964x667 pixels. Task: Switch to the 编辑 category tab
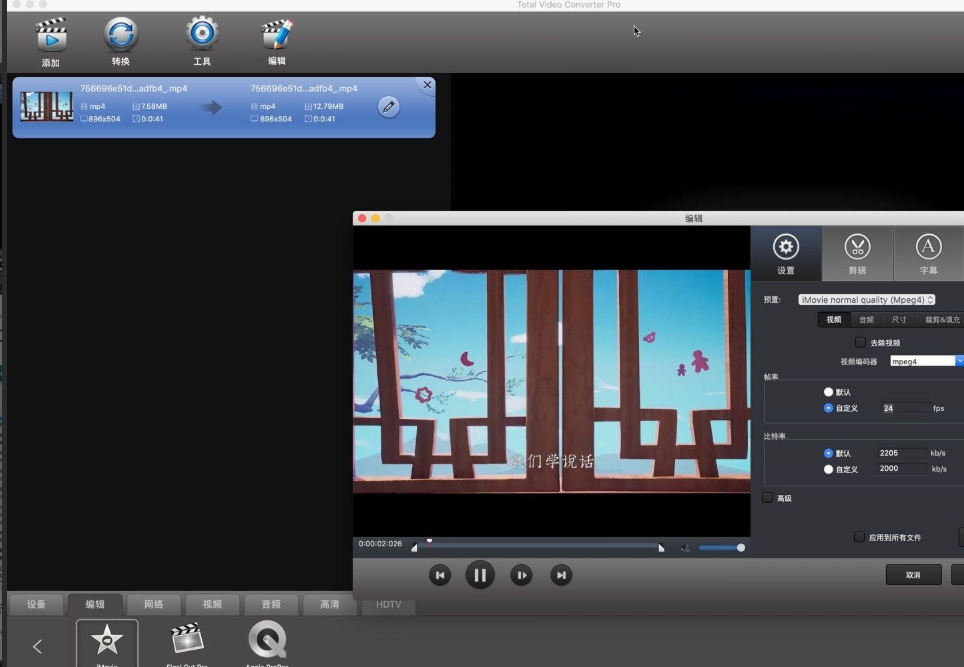[95, 604]
